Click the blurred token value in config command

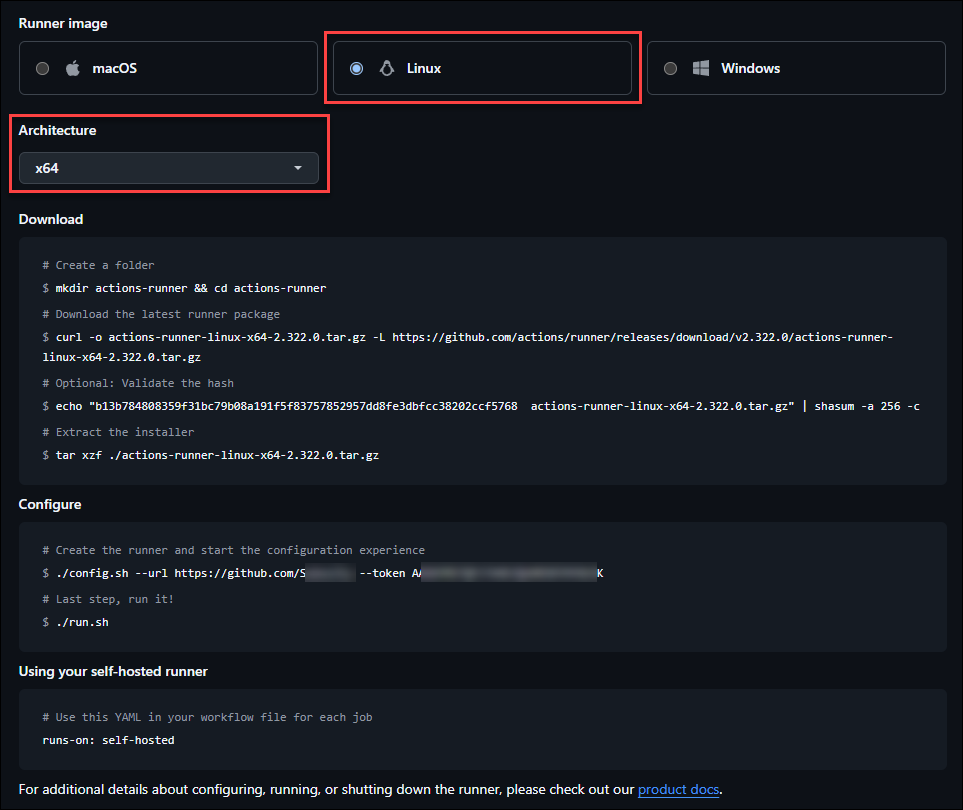(505, 573)
